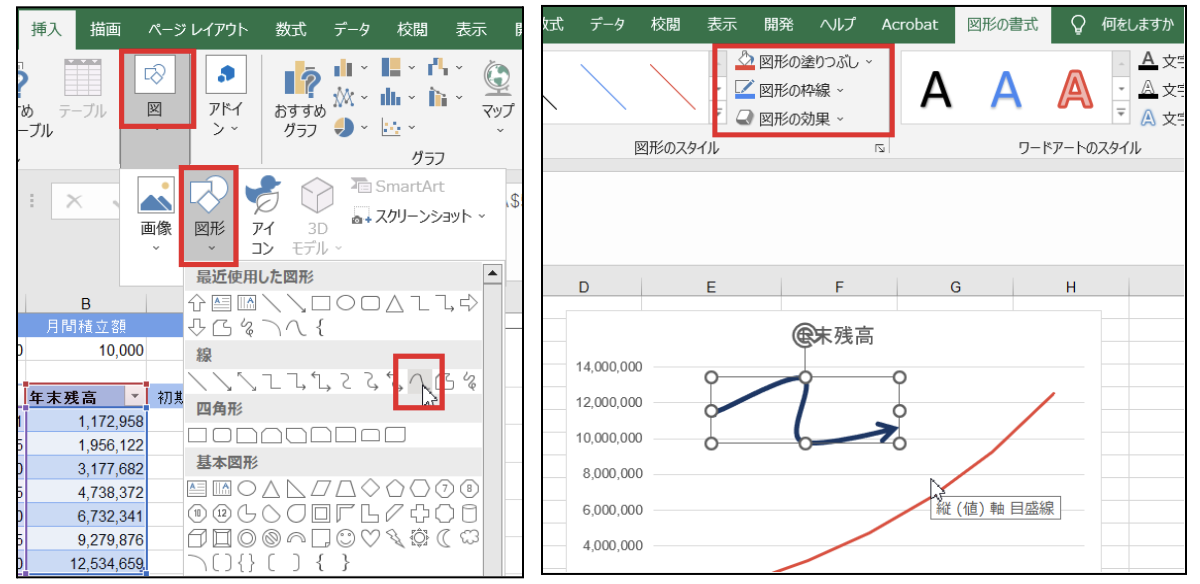Screen dimensions: 1200x584
Task: Select the moon shape in 基本図形
Action: 443,538
